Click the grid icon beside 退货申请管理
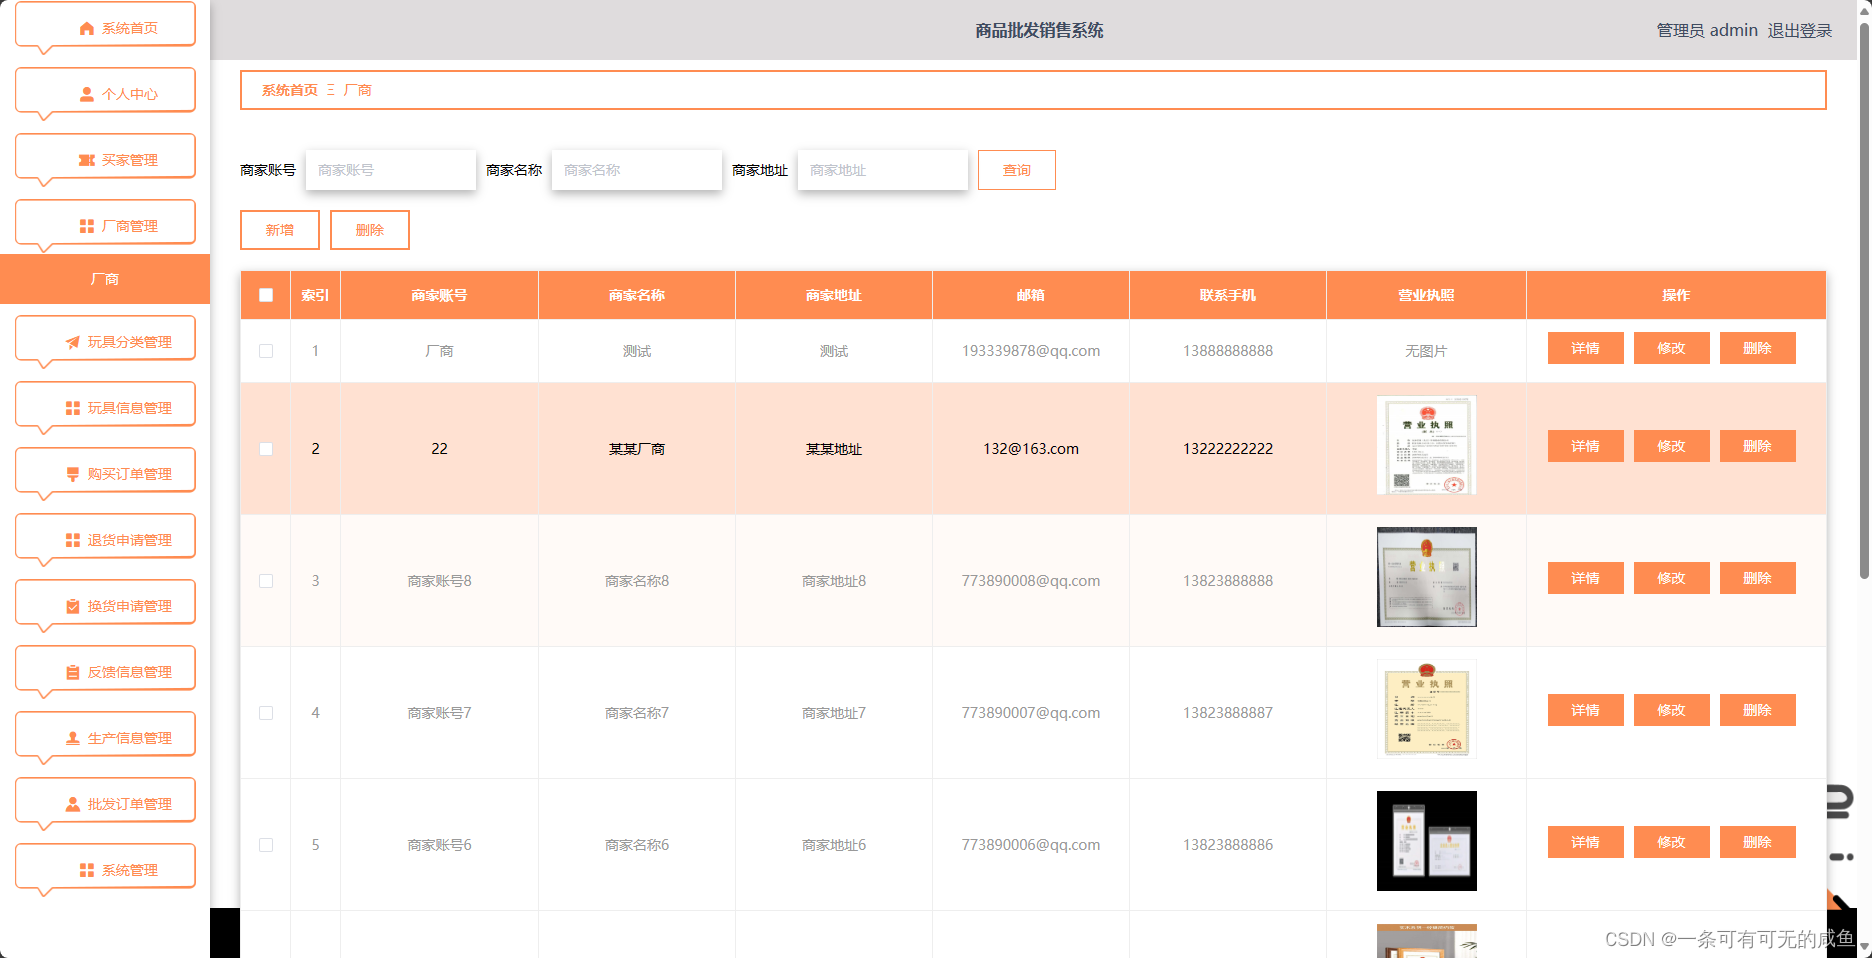The width and height of the screenshot is (1872, 958). 73,540
